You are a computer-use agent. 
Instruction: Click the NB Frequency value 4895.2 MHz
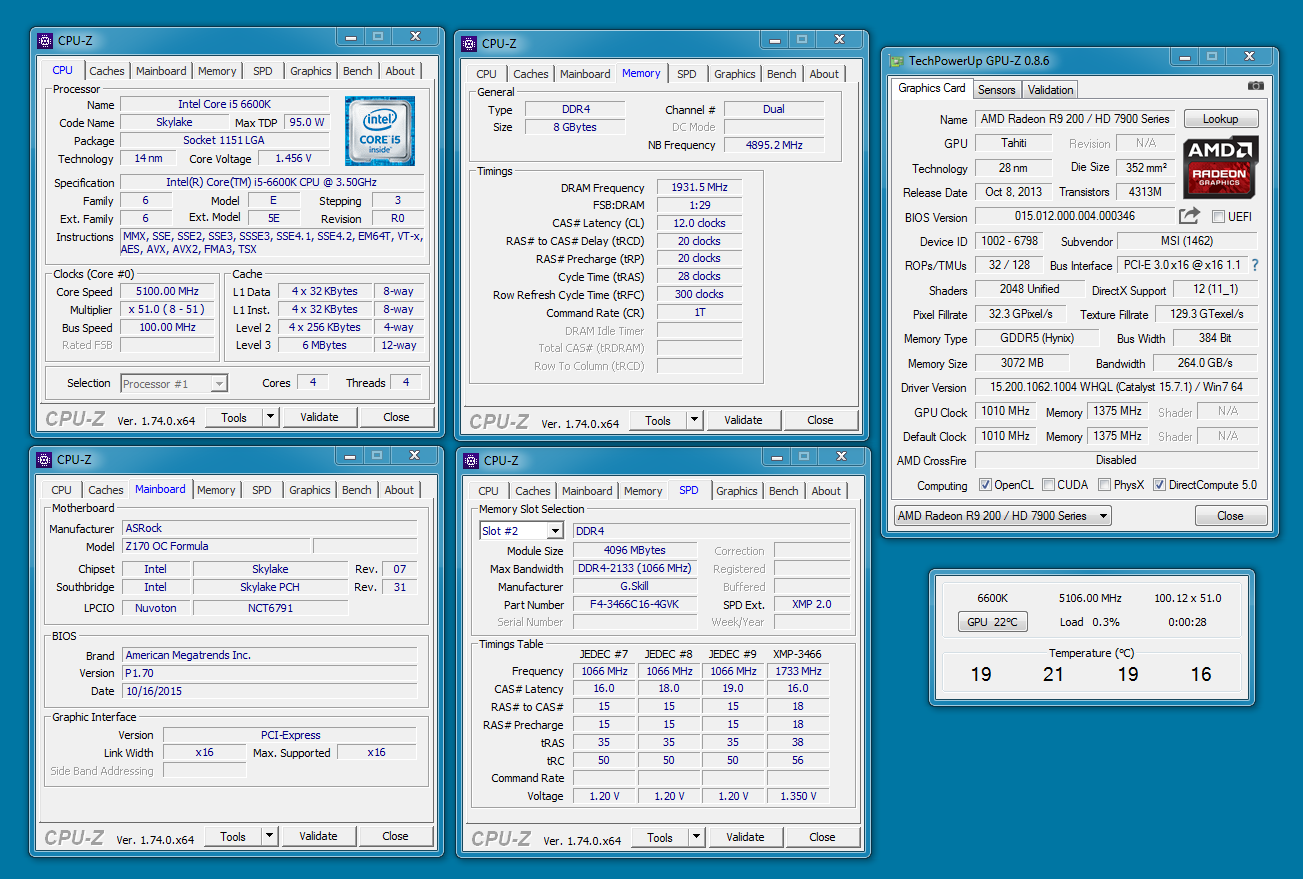point(774,145)
